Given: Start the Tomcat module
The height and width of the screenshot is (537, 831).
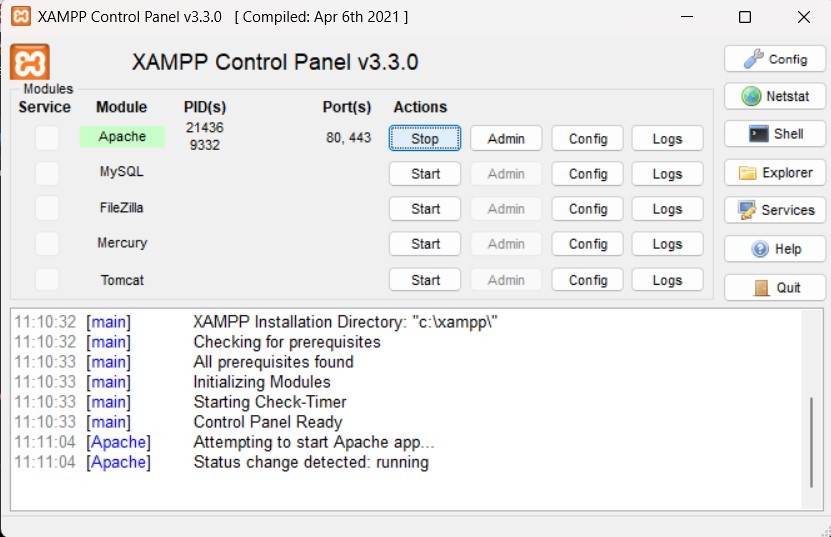Looking at the screenshot, I should pos(425,280).
